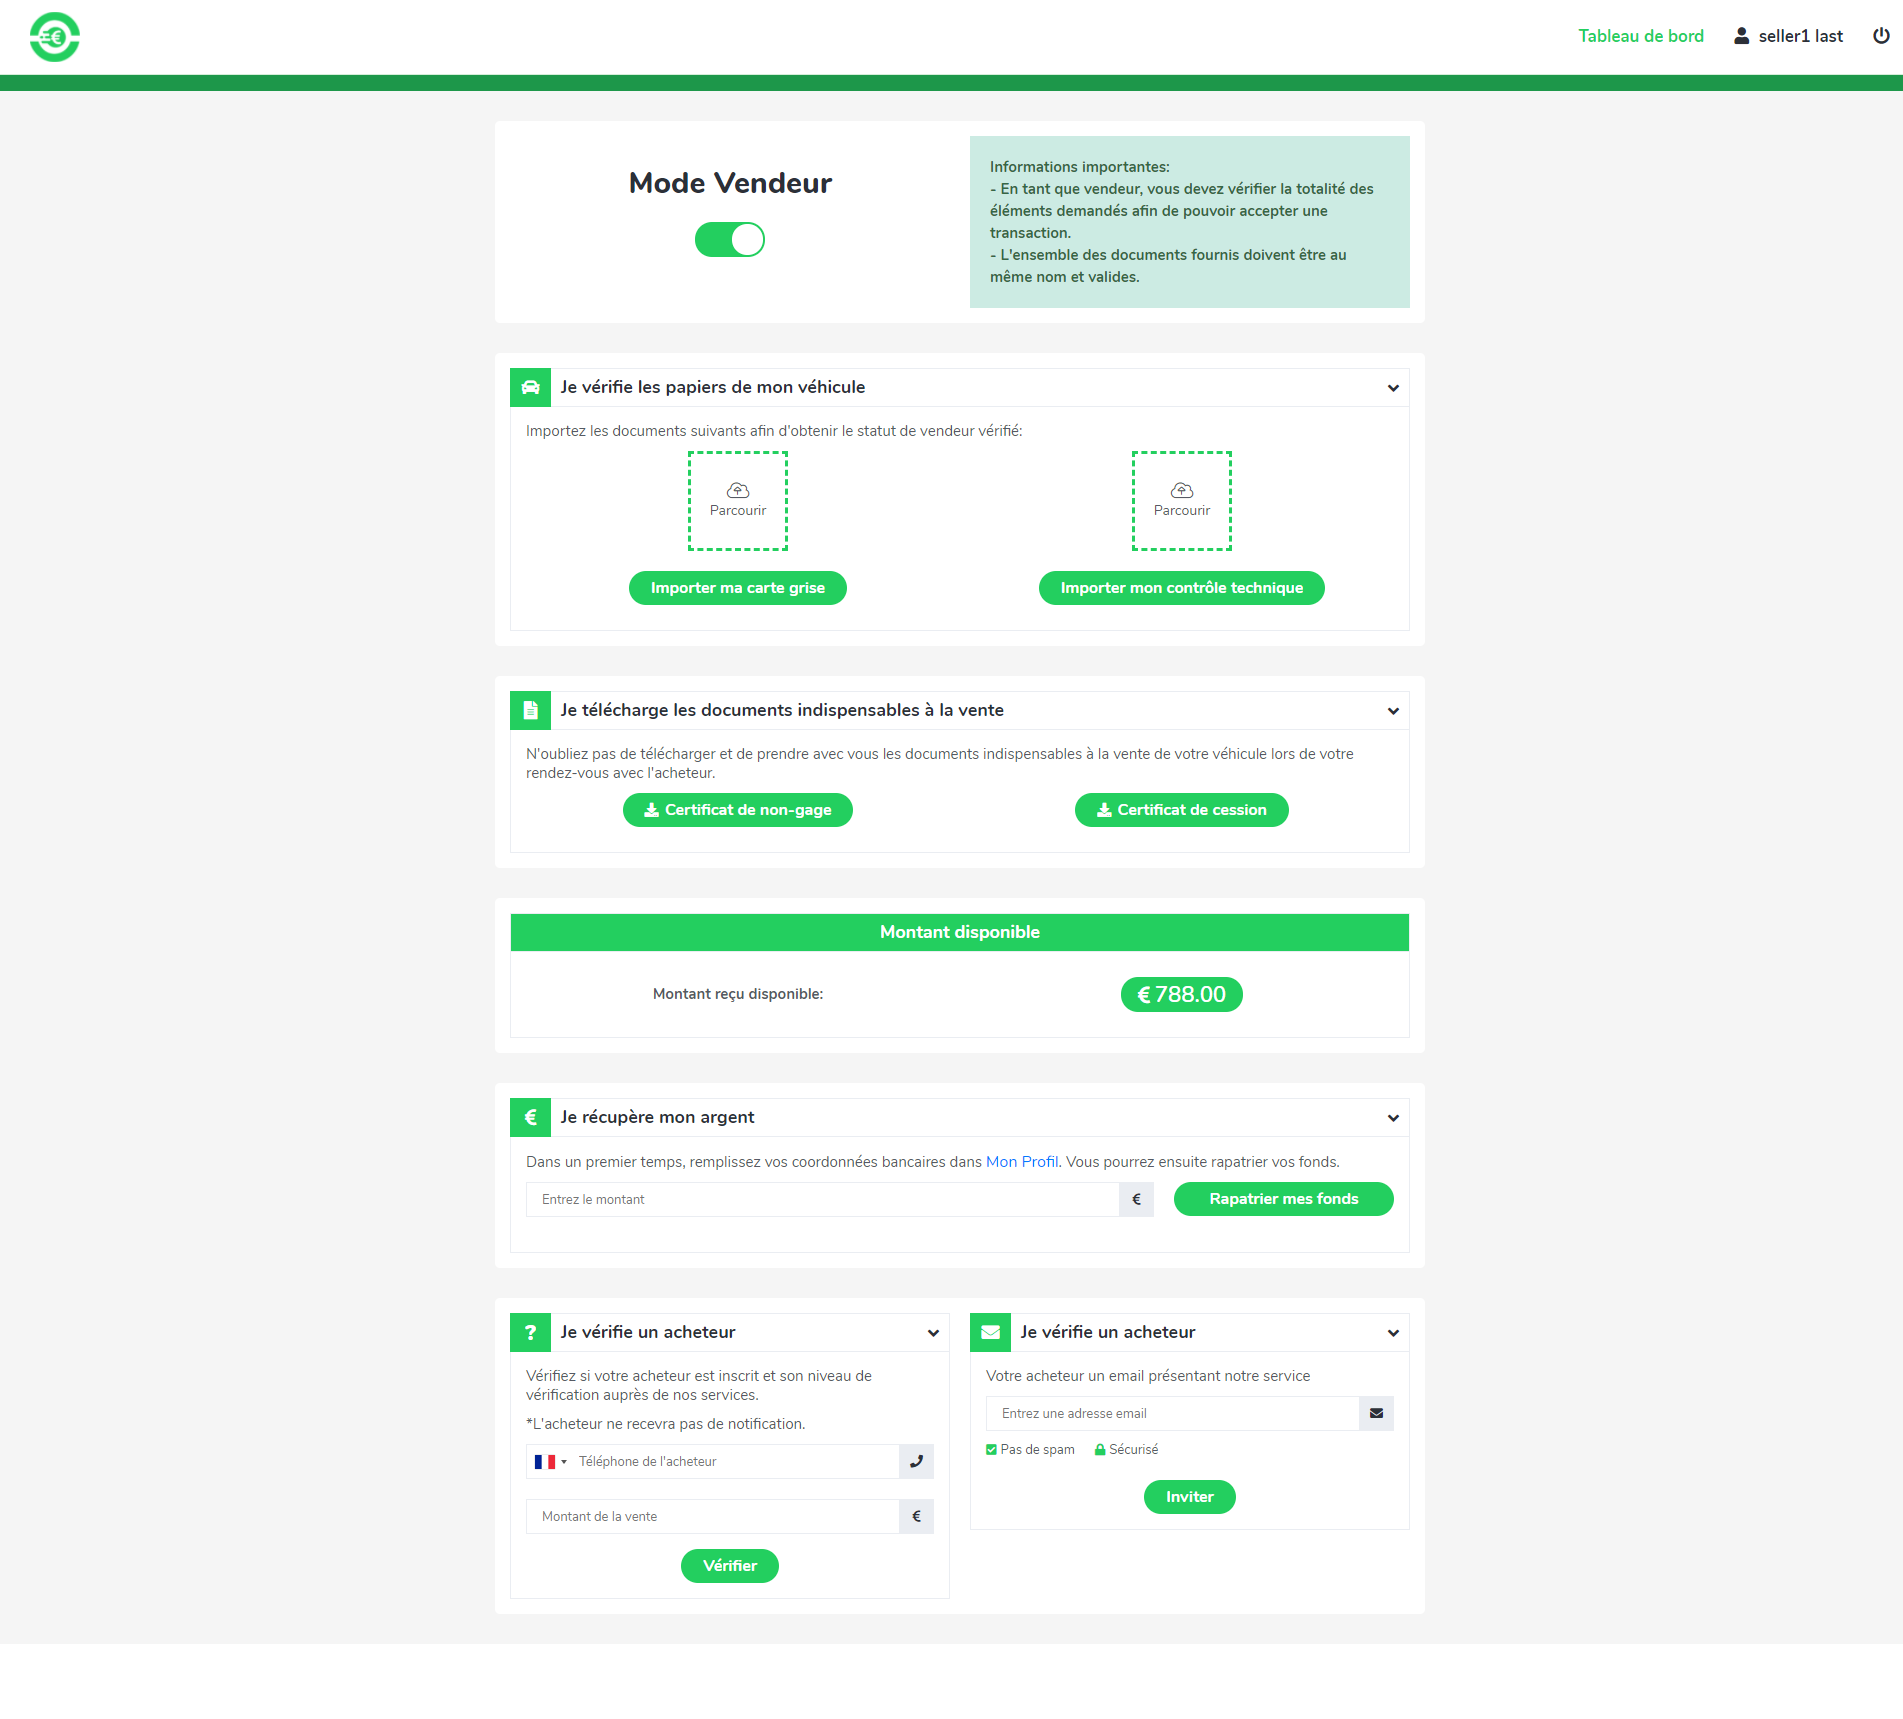The image size is (1903, 1719).
Task: Collapse the Je récupère mon argent section
Action: tap(1393, 1118)
